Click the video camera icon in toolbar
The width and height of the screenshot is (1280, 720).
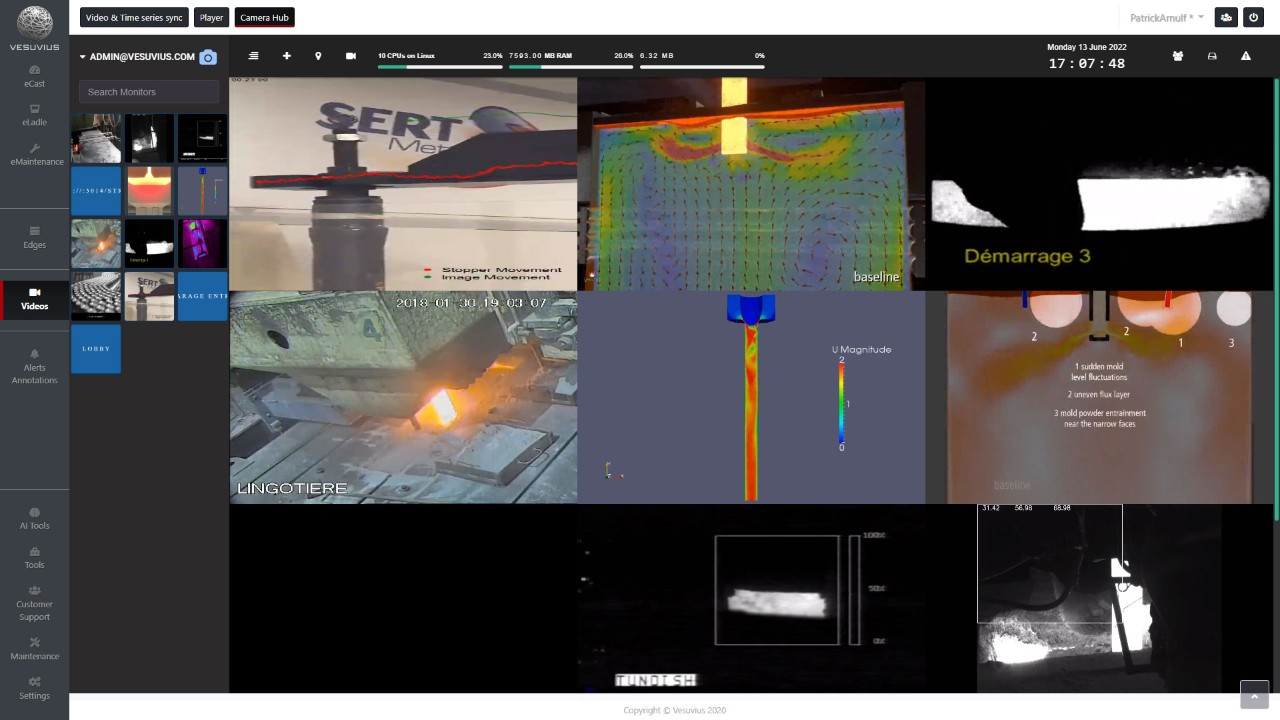pos(351,56)
